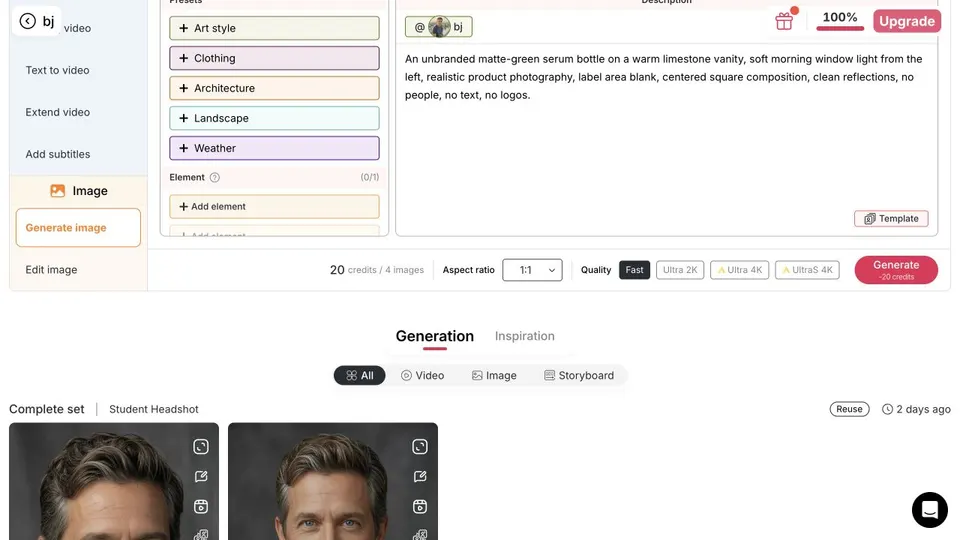The width and height of the screenshot is (960, 540).
Task: Click the expand icon on second headshot
Action: 420,447
